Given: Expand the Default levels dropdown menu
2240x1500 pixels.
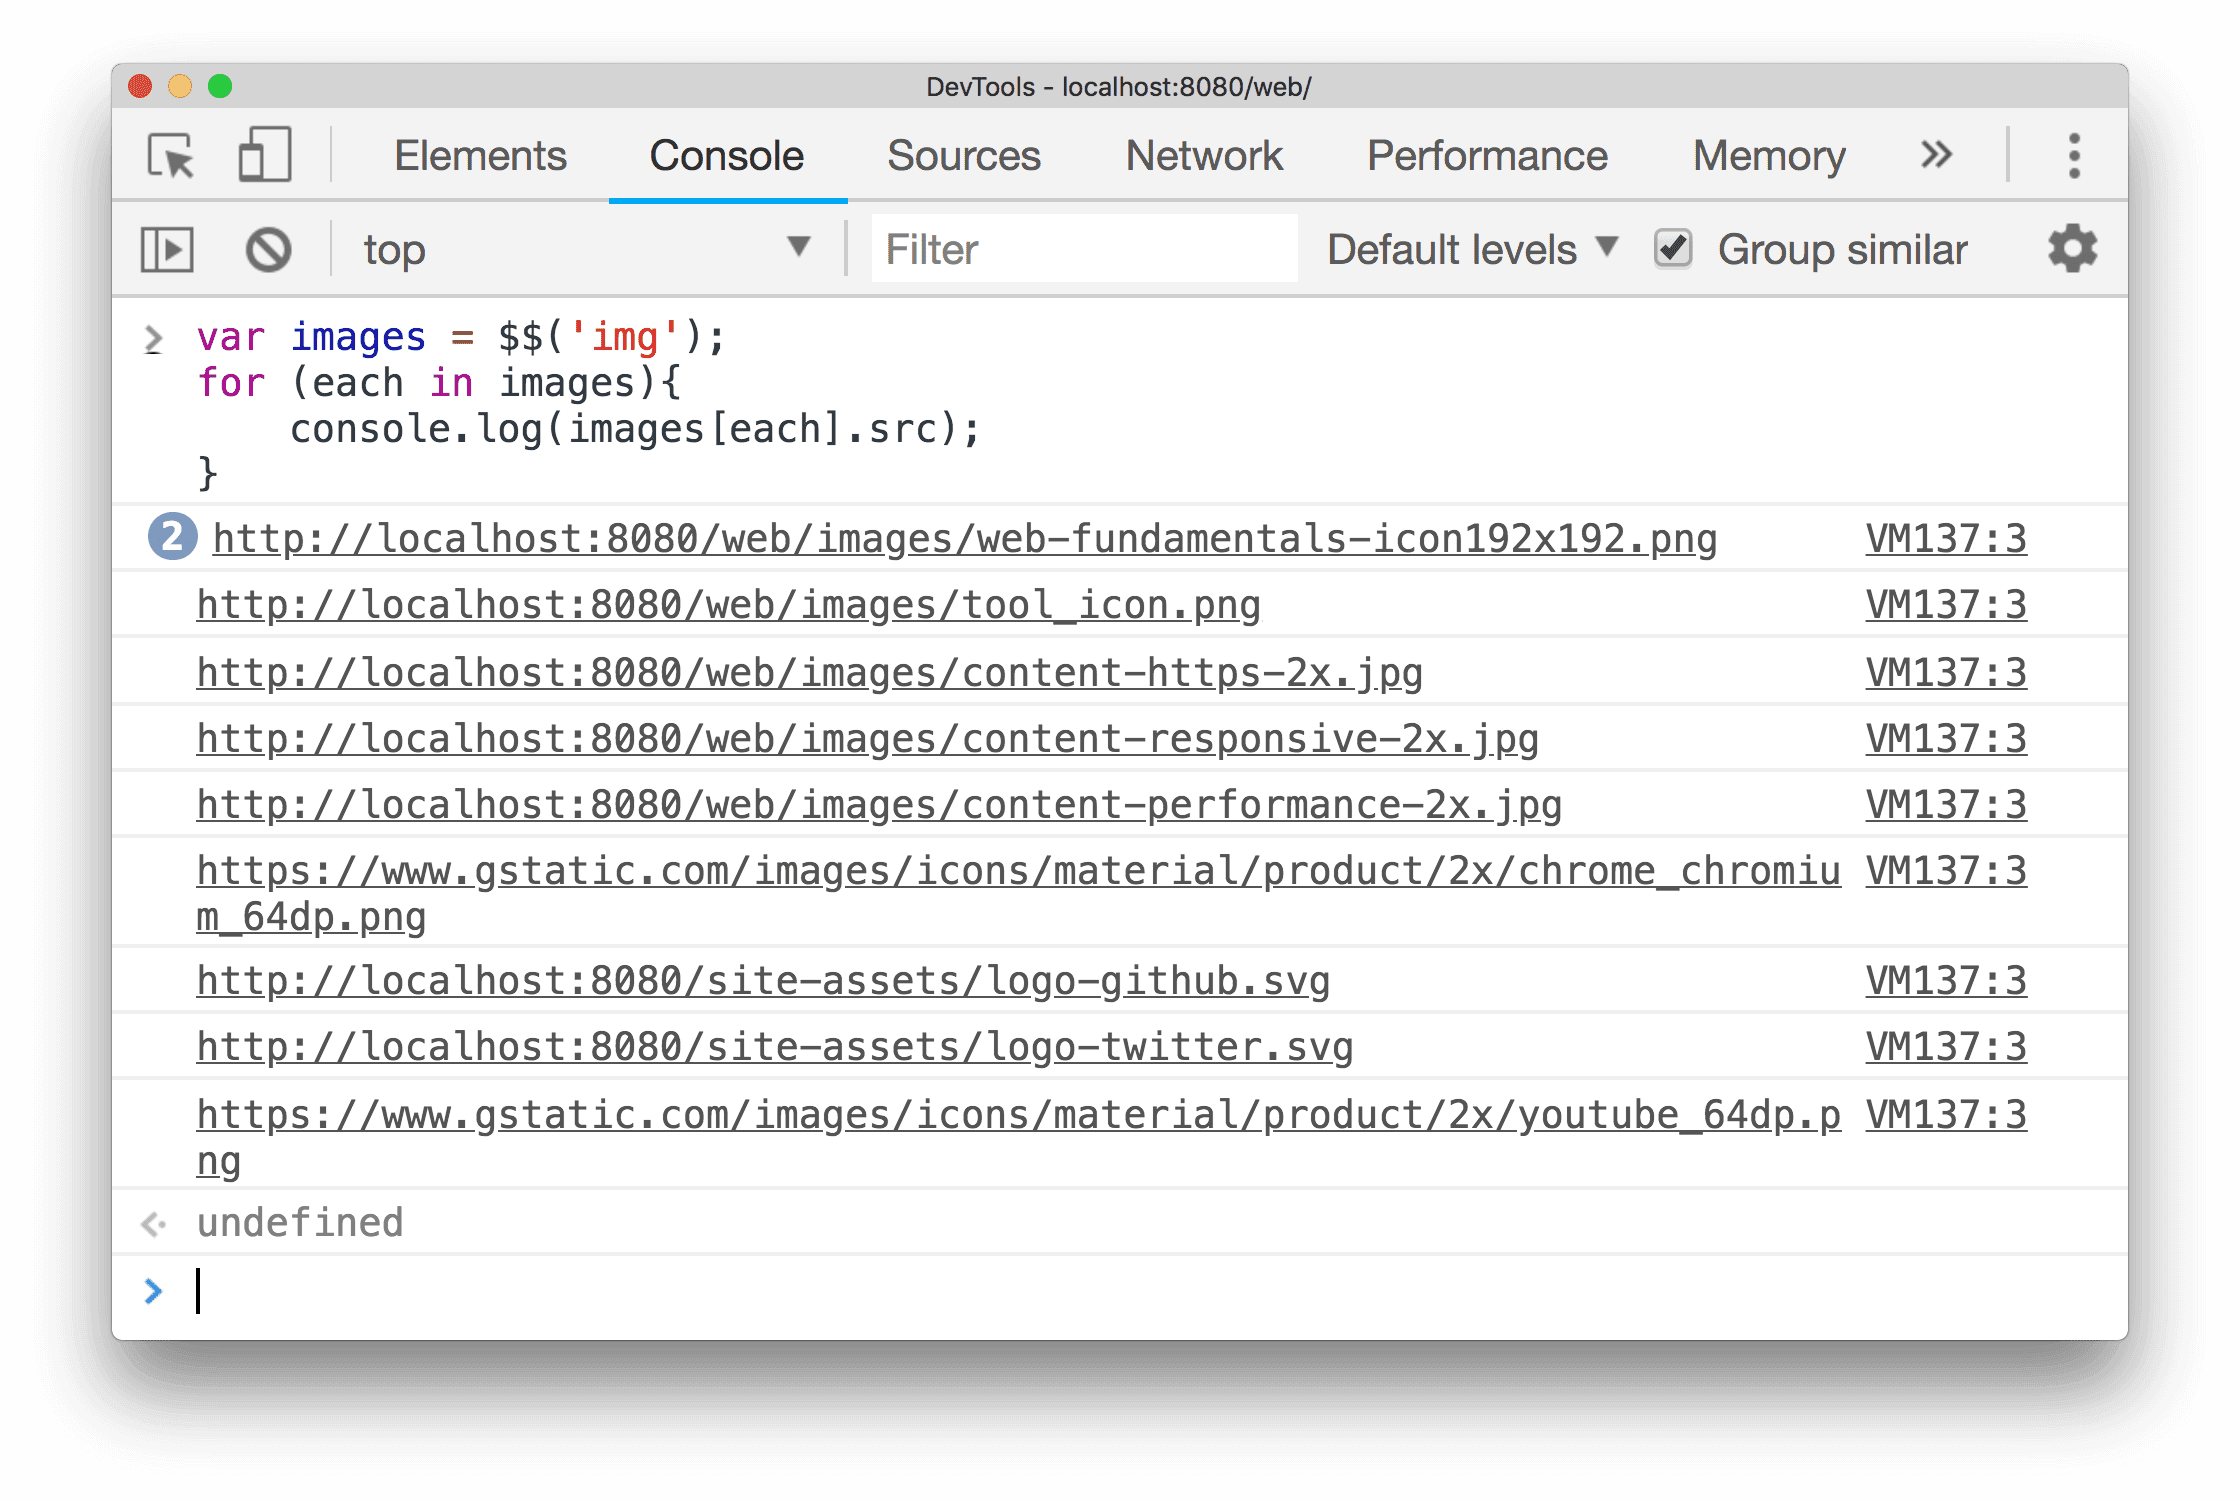Looking at the screenshot, I should click(1472, 249).
